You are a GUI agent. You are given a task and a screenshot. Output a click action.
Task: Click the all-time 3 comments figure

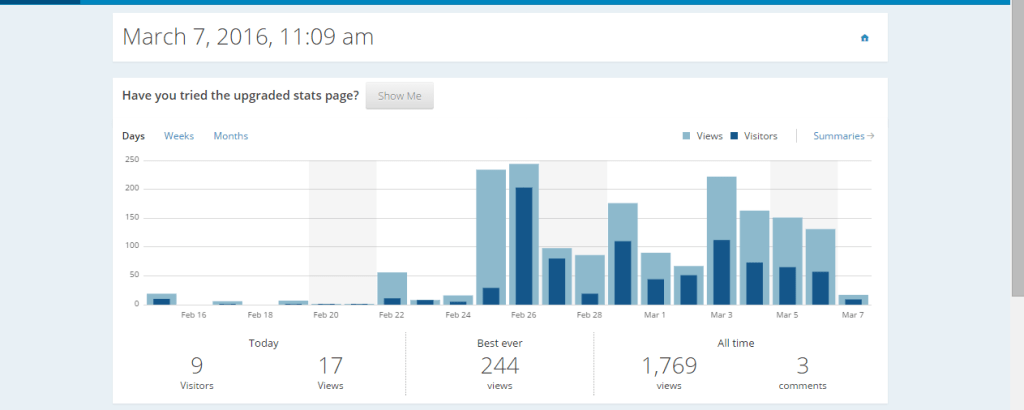pyautogui.click(x=803, y=366)
